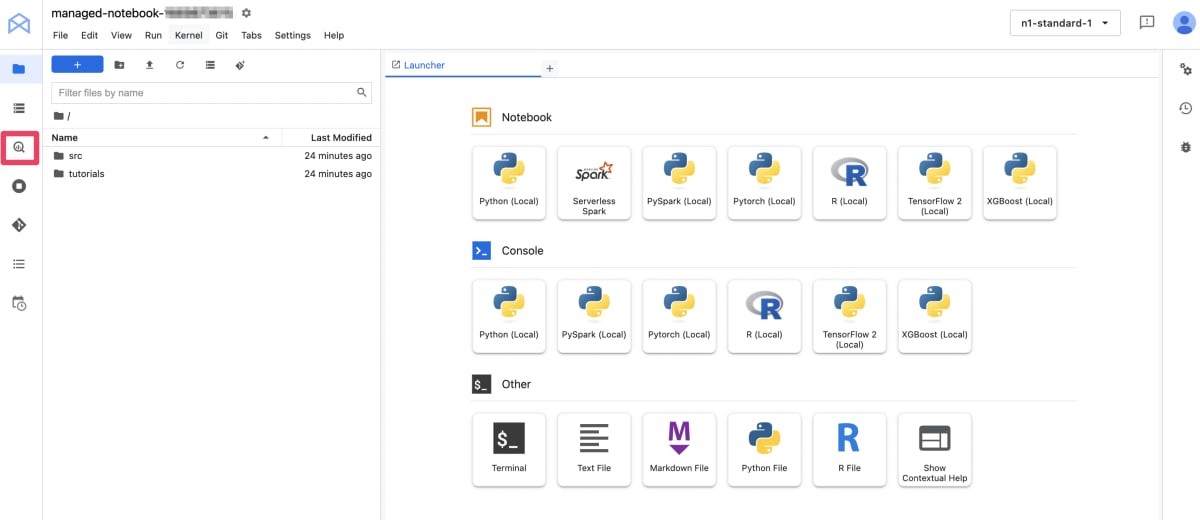The width and height of the screenshot is (1200, 520).
Task: Open Pytorch (Local) console
Action: point(679,316)
